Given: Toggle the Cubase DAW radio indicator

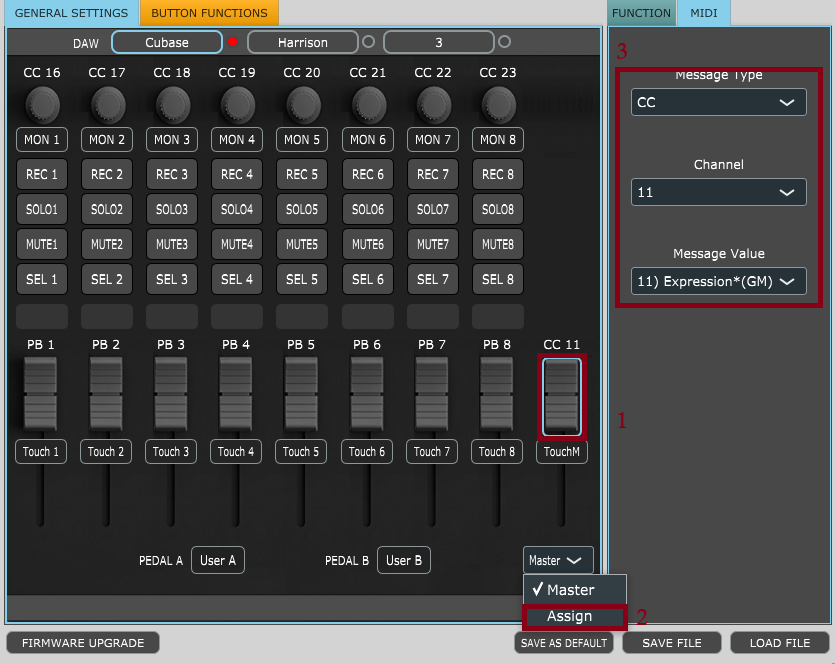Looking at the screenshot, I should [233, 42].
